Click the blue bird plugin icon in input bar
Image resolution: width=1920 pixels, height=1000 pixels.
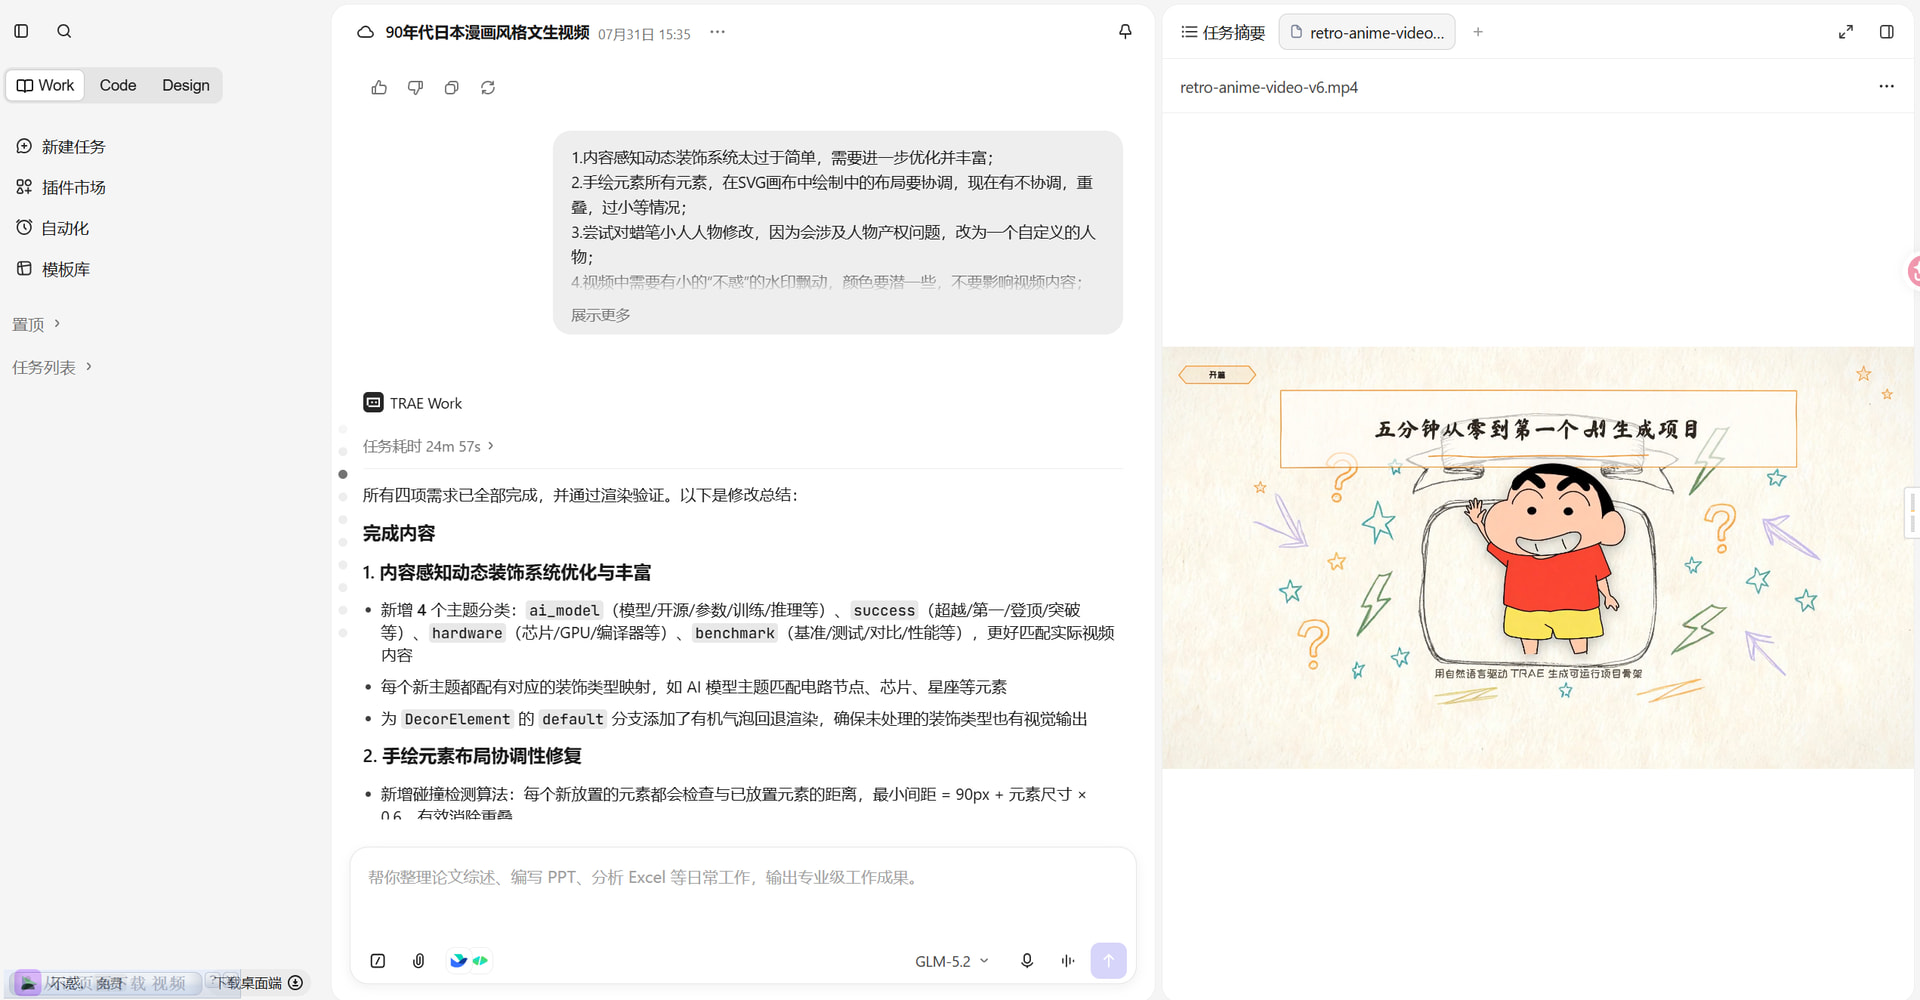coord(458,961)
